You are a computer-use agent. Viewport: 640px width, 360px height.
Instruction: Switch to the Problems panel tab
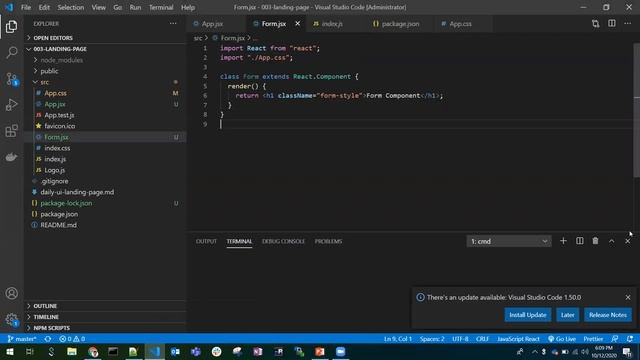[328, 241]
